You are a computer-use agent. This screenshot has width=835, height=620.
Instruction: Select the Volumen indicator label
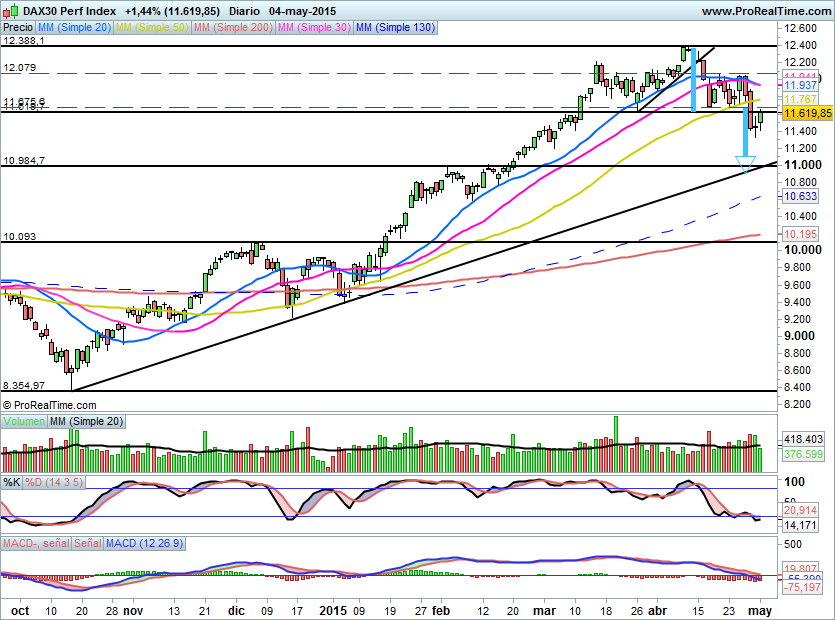pyautogui.click(x=24, y=421)
